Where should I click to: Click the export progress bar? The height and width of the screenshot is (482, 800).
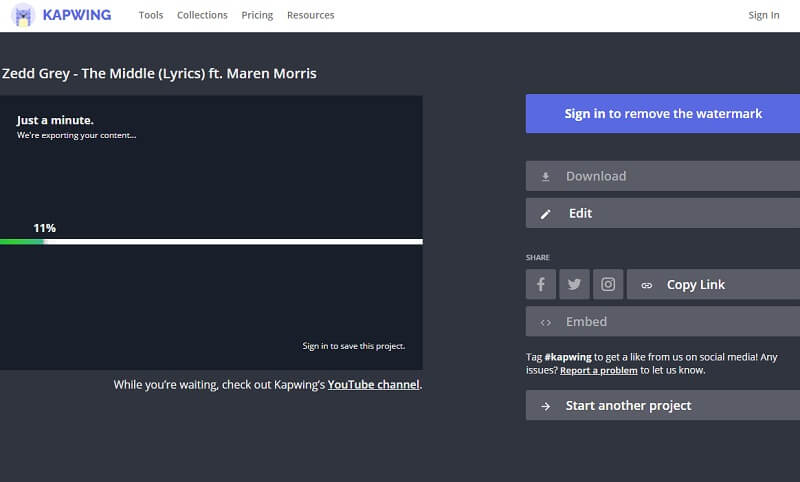[211, 241]
